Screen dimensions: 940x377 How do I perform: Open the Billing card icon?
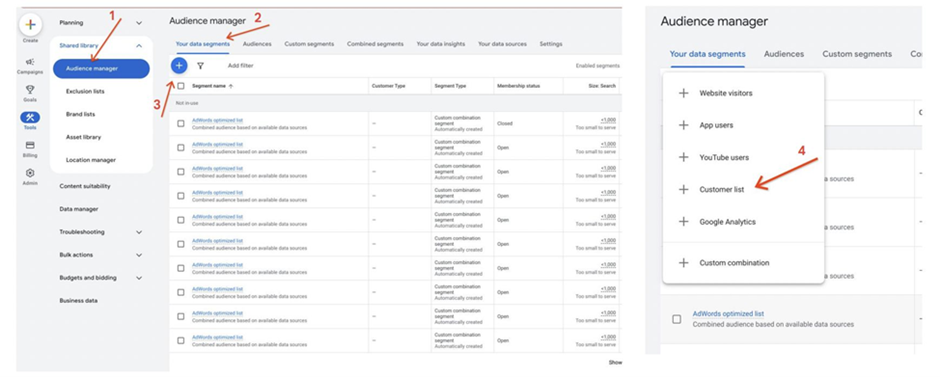click(30, 145)
